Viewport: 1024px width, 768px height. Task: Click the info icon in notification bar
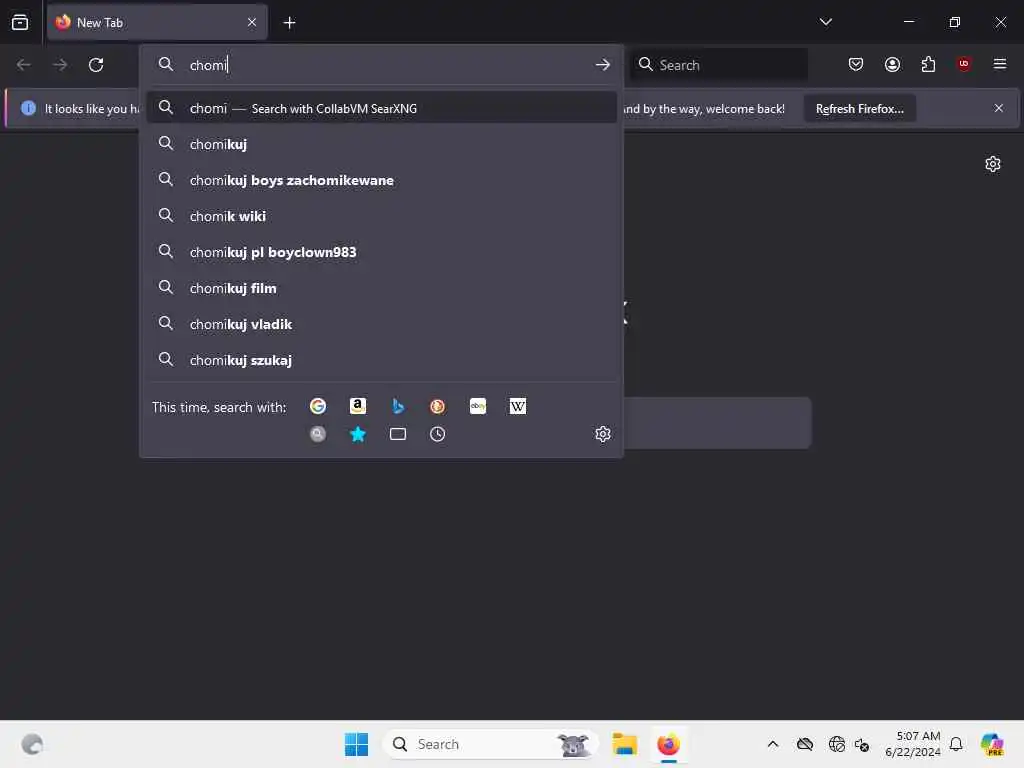pos(28,108)
